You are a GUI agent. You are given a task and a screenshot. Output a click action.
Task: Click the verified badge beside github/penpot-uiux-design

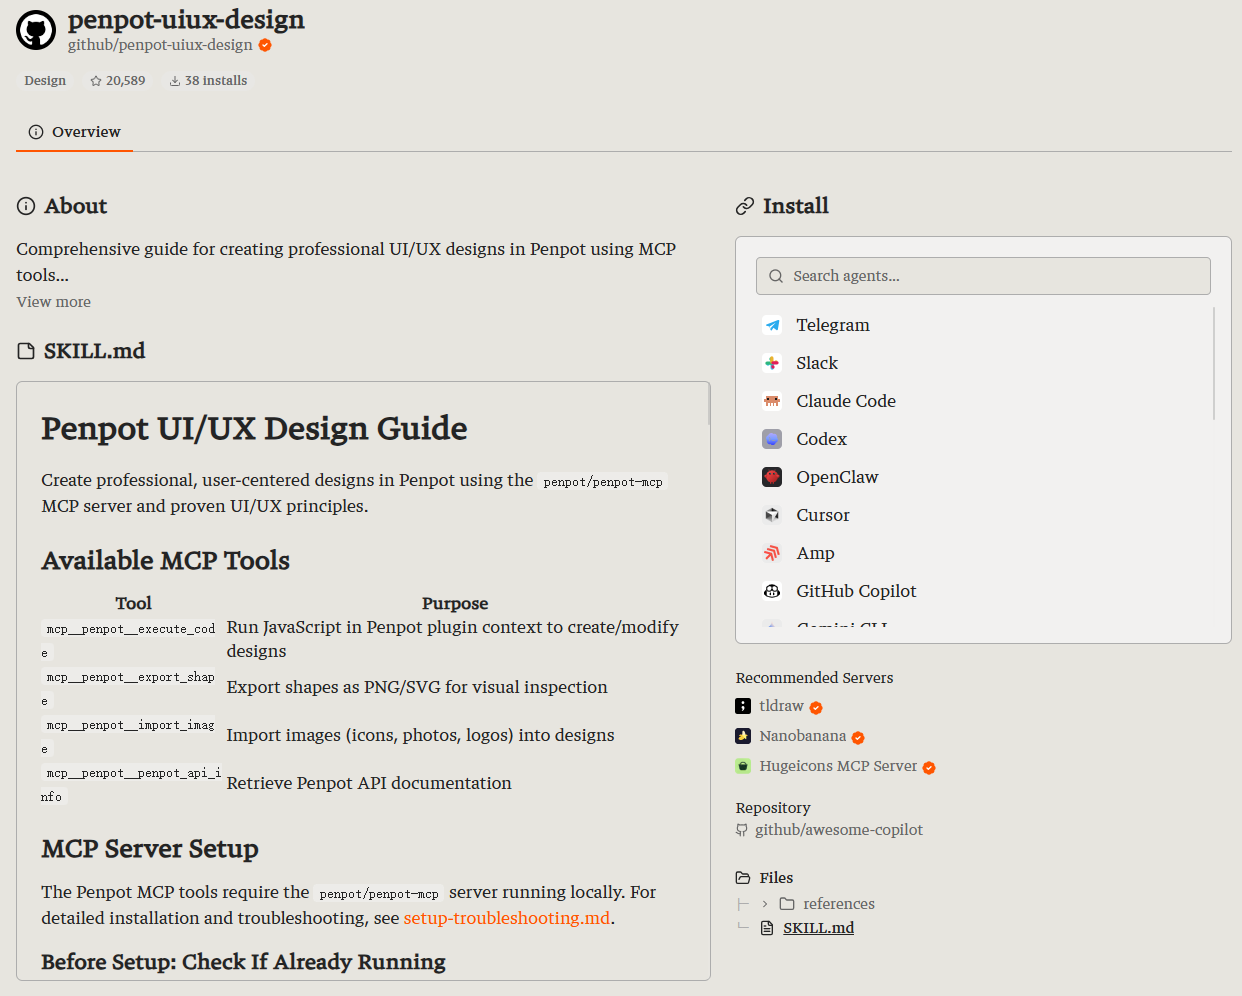pos(265,45)
